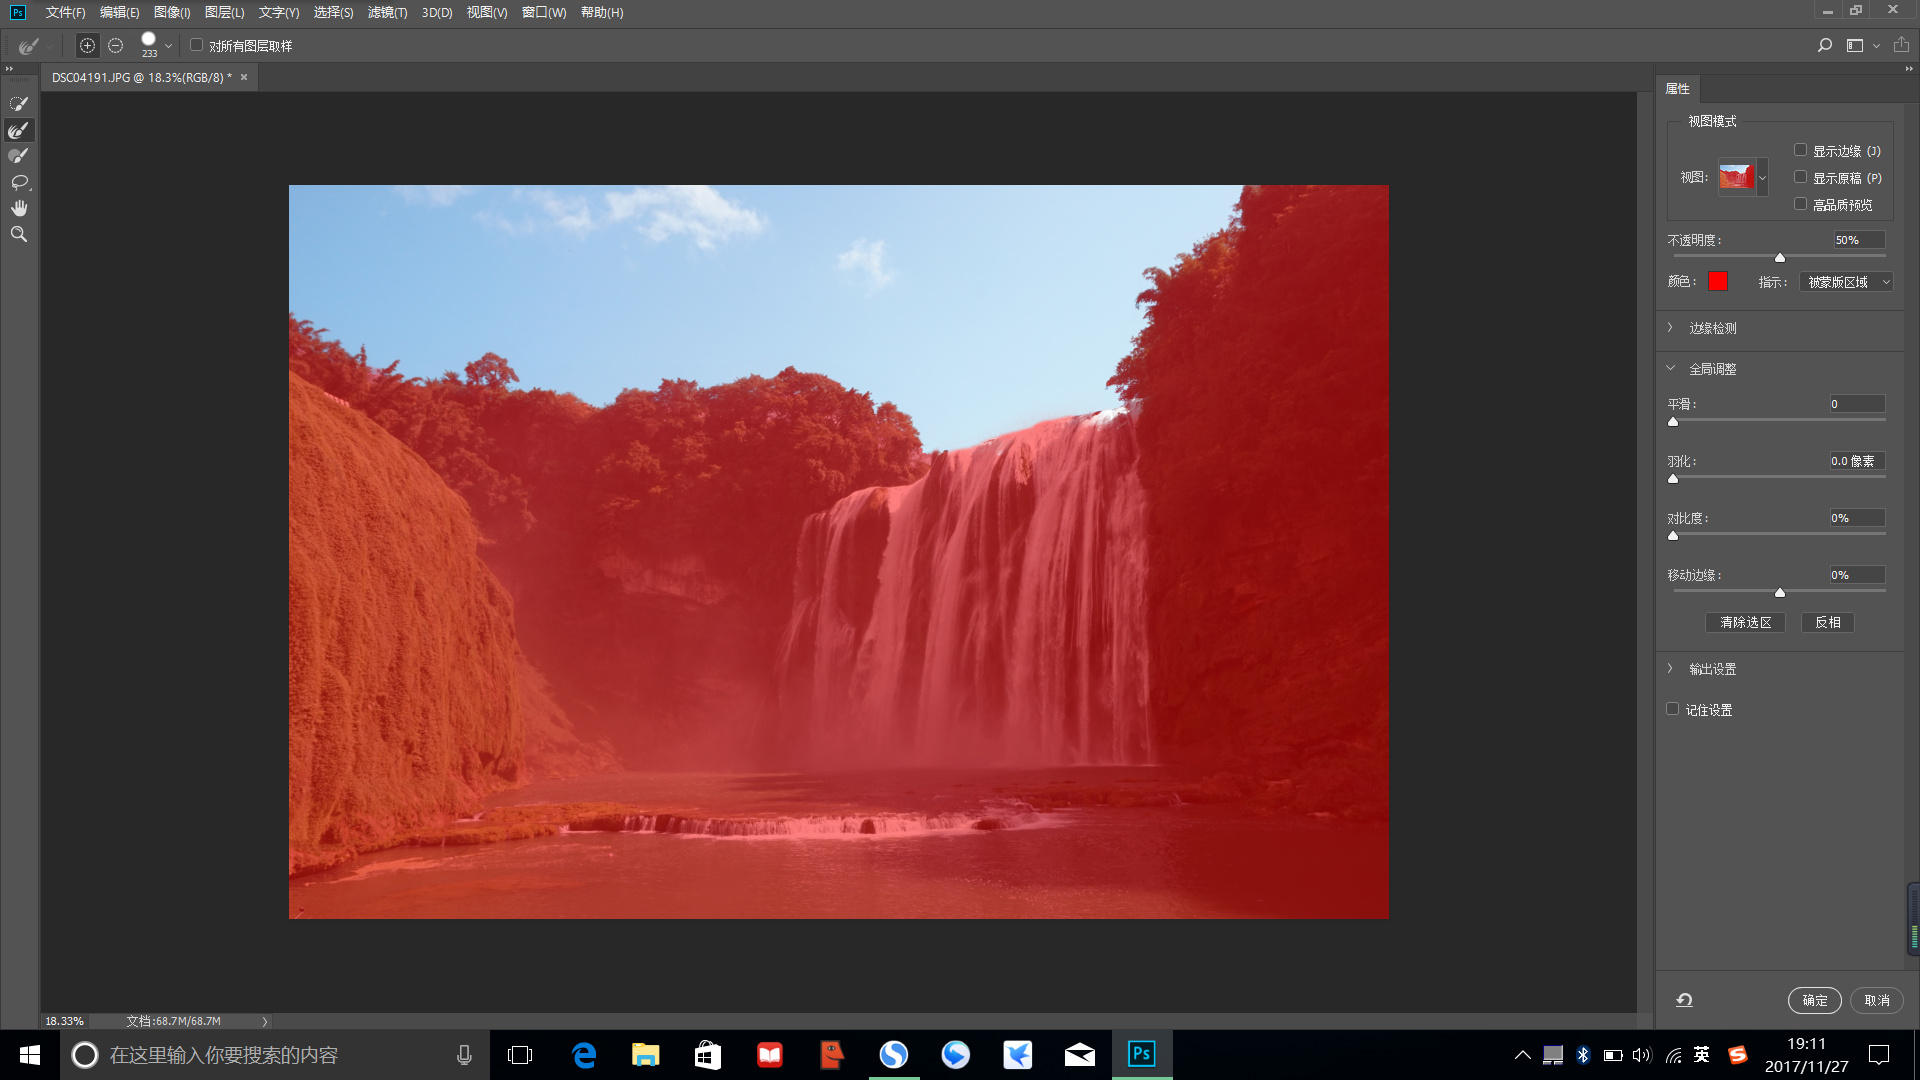Click the red 颜色 swatch
Image resolution: width=1920 pixels, height=1080 pixels.
[1718, 281]
